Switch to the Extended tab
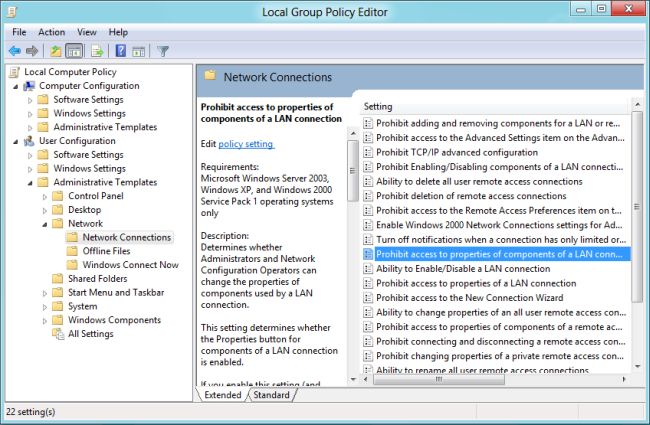 223,395
